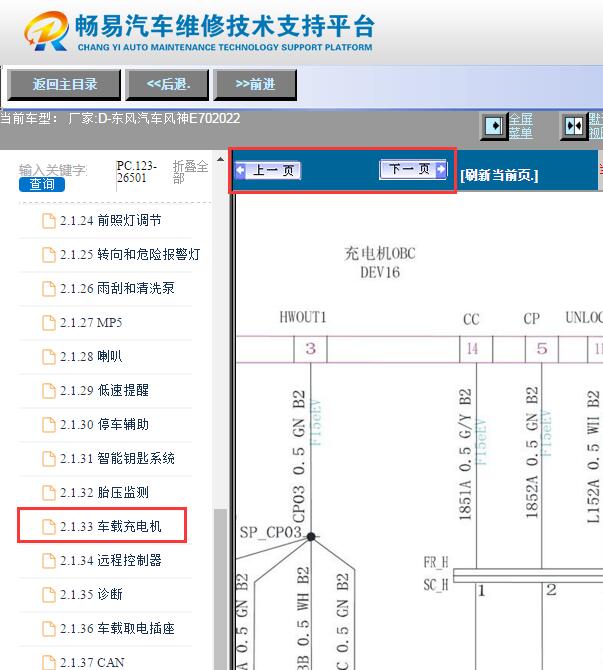Open 2.1.35 诊断

[x=91, y=594]
